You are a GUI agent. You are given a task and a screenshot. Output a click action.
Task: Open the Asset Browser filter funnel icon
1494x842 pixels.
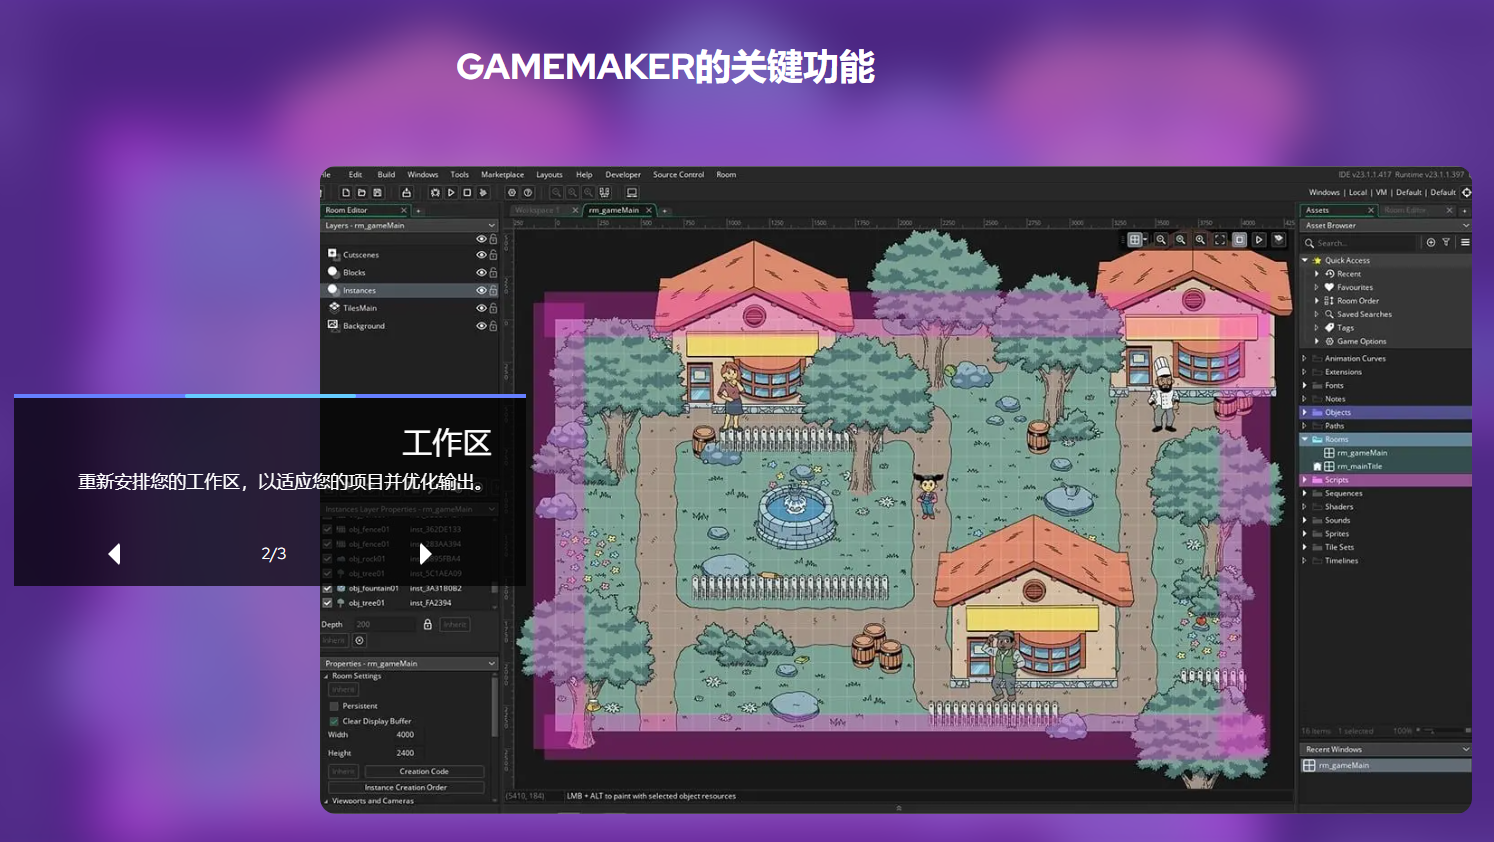pyautogui.click(x=1446, y=242)
